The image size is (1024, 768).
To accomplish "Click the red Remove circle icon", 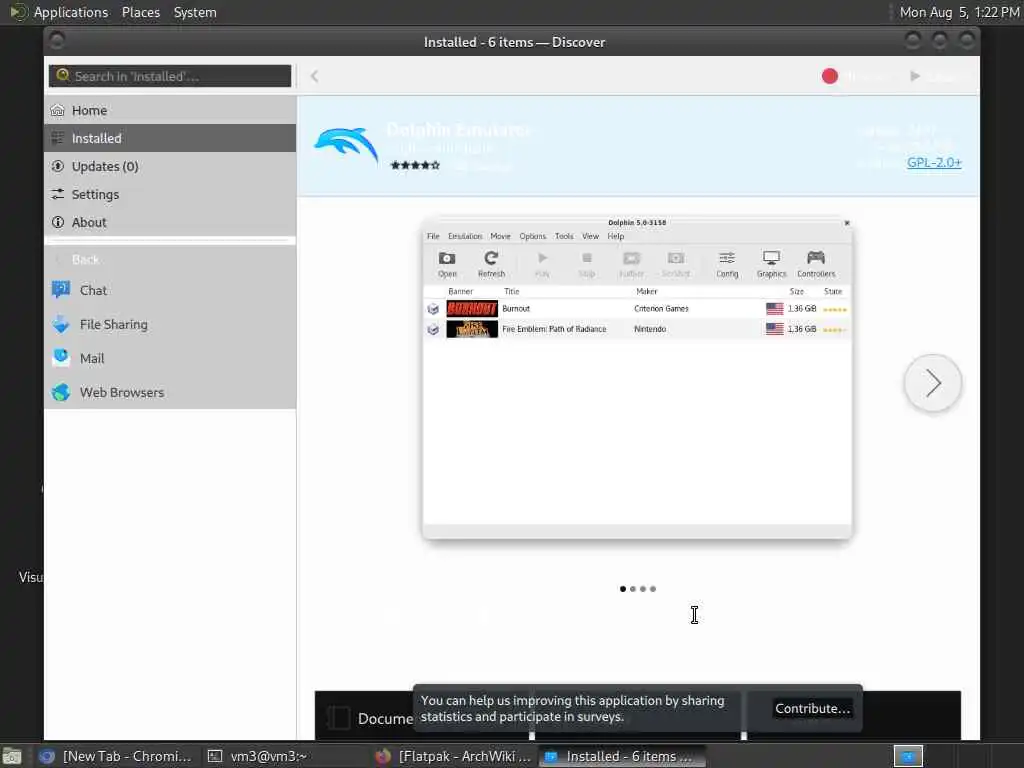I will (x=830, y=76).
